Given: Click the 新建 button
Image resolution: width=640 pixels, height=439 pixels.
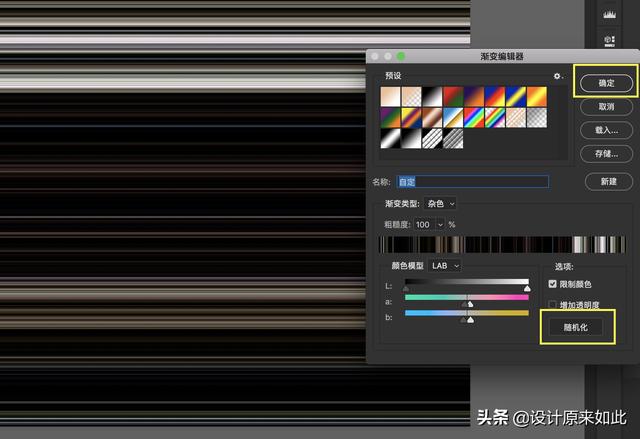Looking at the screenshot, I should click(609, 182).
